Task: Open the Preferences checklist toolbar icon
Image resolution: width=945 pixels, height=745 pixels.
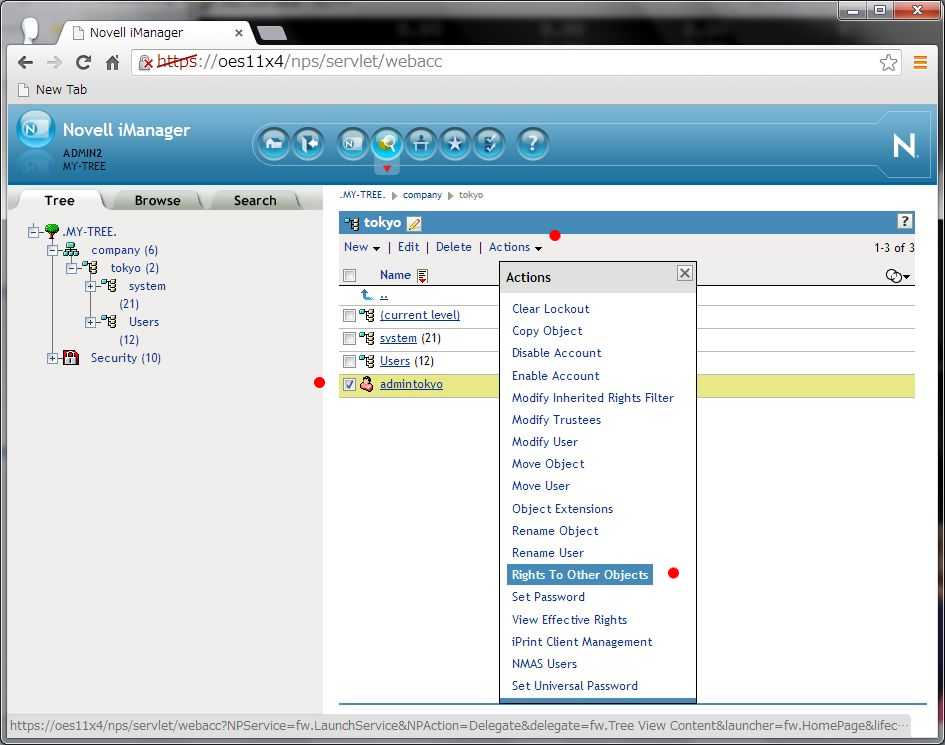Action: tap(489, 143)
